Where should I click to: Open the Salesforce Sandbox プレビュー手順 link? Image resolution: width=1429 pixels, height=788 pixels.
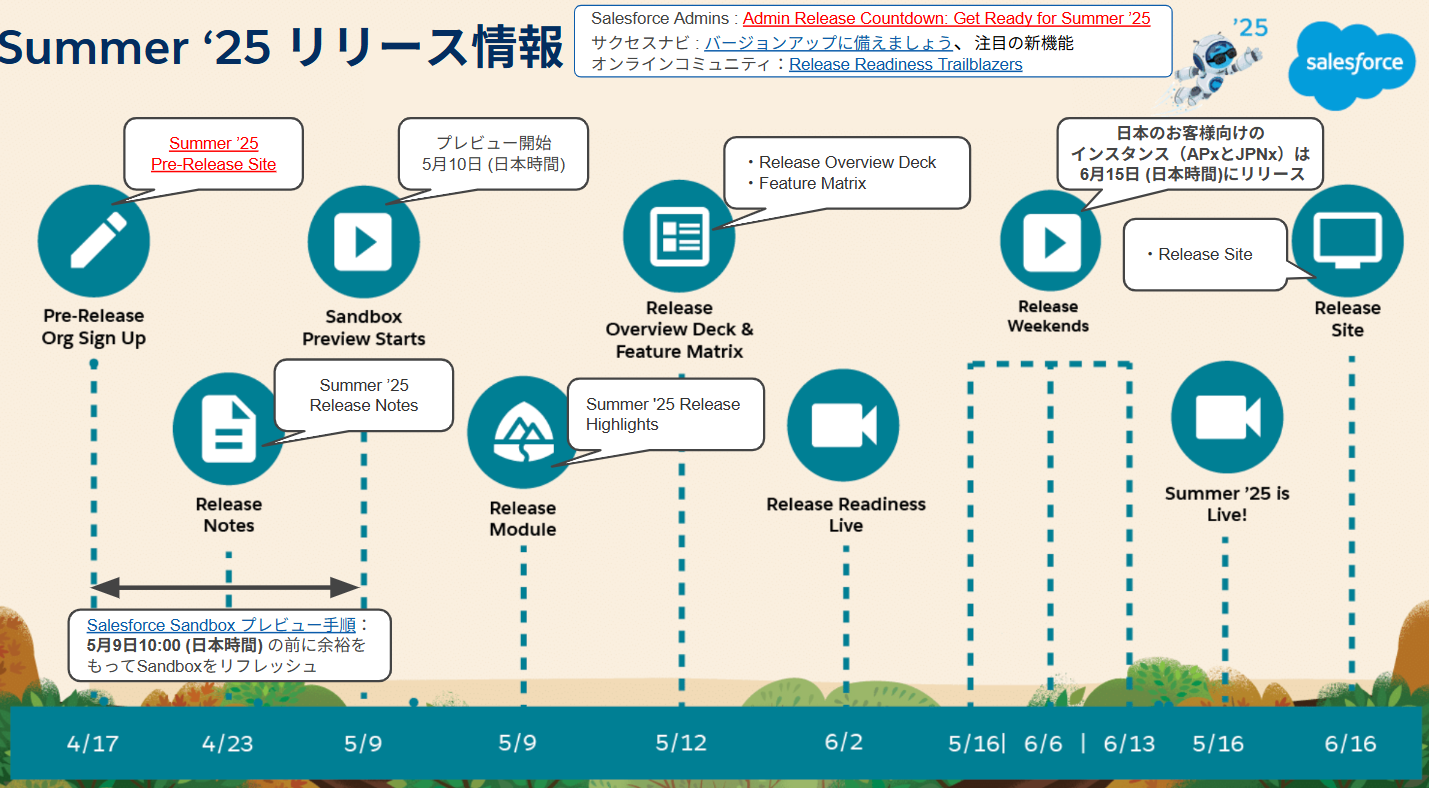coord(221,625)
